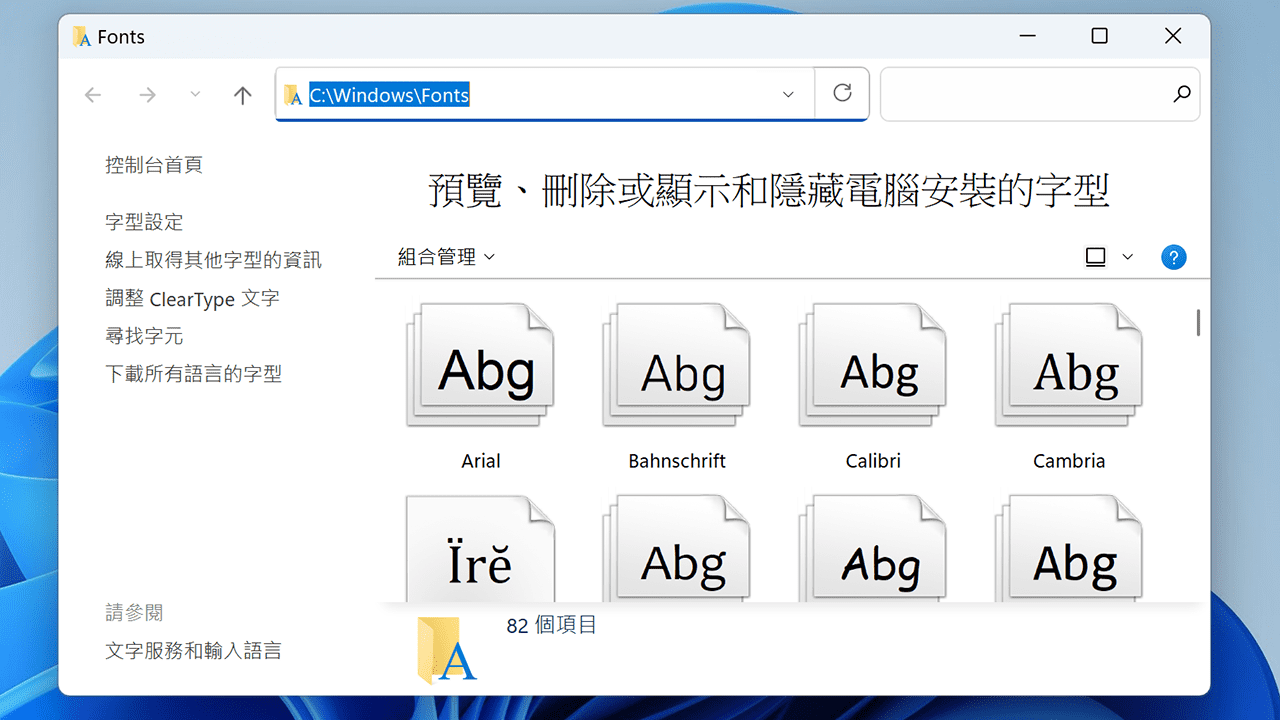Click the vertical scrollbar thumb
The image size is (1280, 720).
pyautogui.click(x=1196, y=322)
